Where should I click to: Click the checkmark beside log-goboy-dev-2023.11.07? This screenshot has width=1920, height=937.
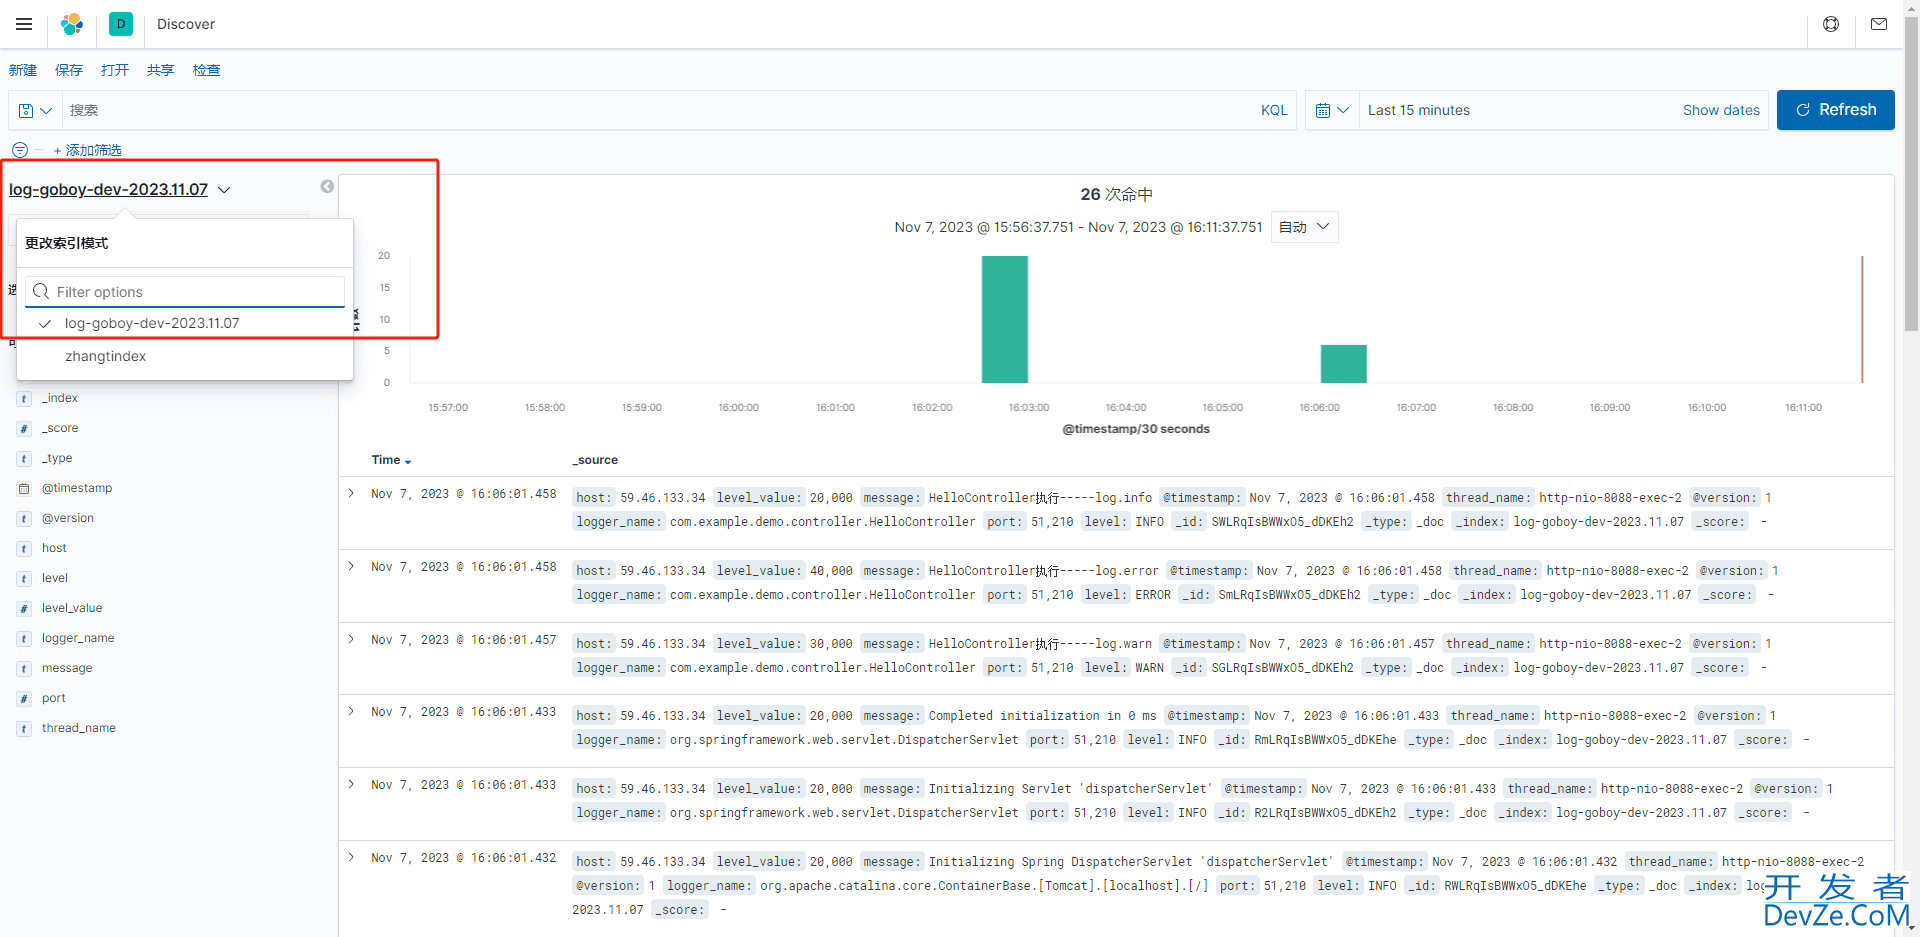click(45, 324)
